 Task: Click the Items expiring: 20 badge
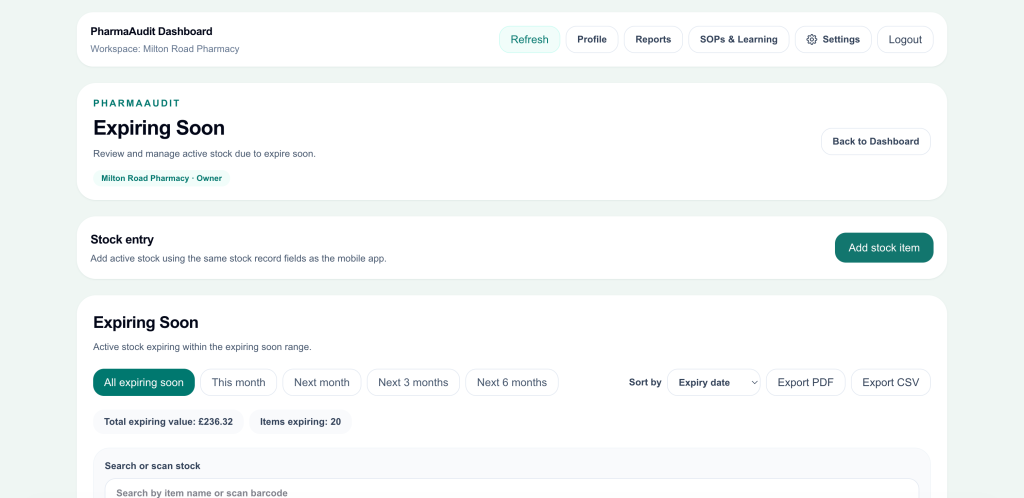(300, 422)
